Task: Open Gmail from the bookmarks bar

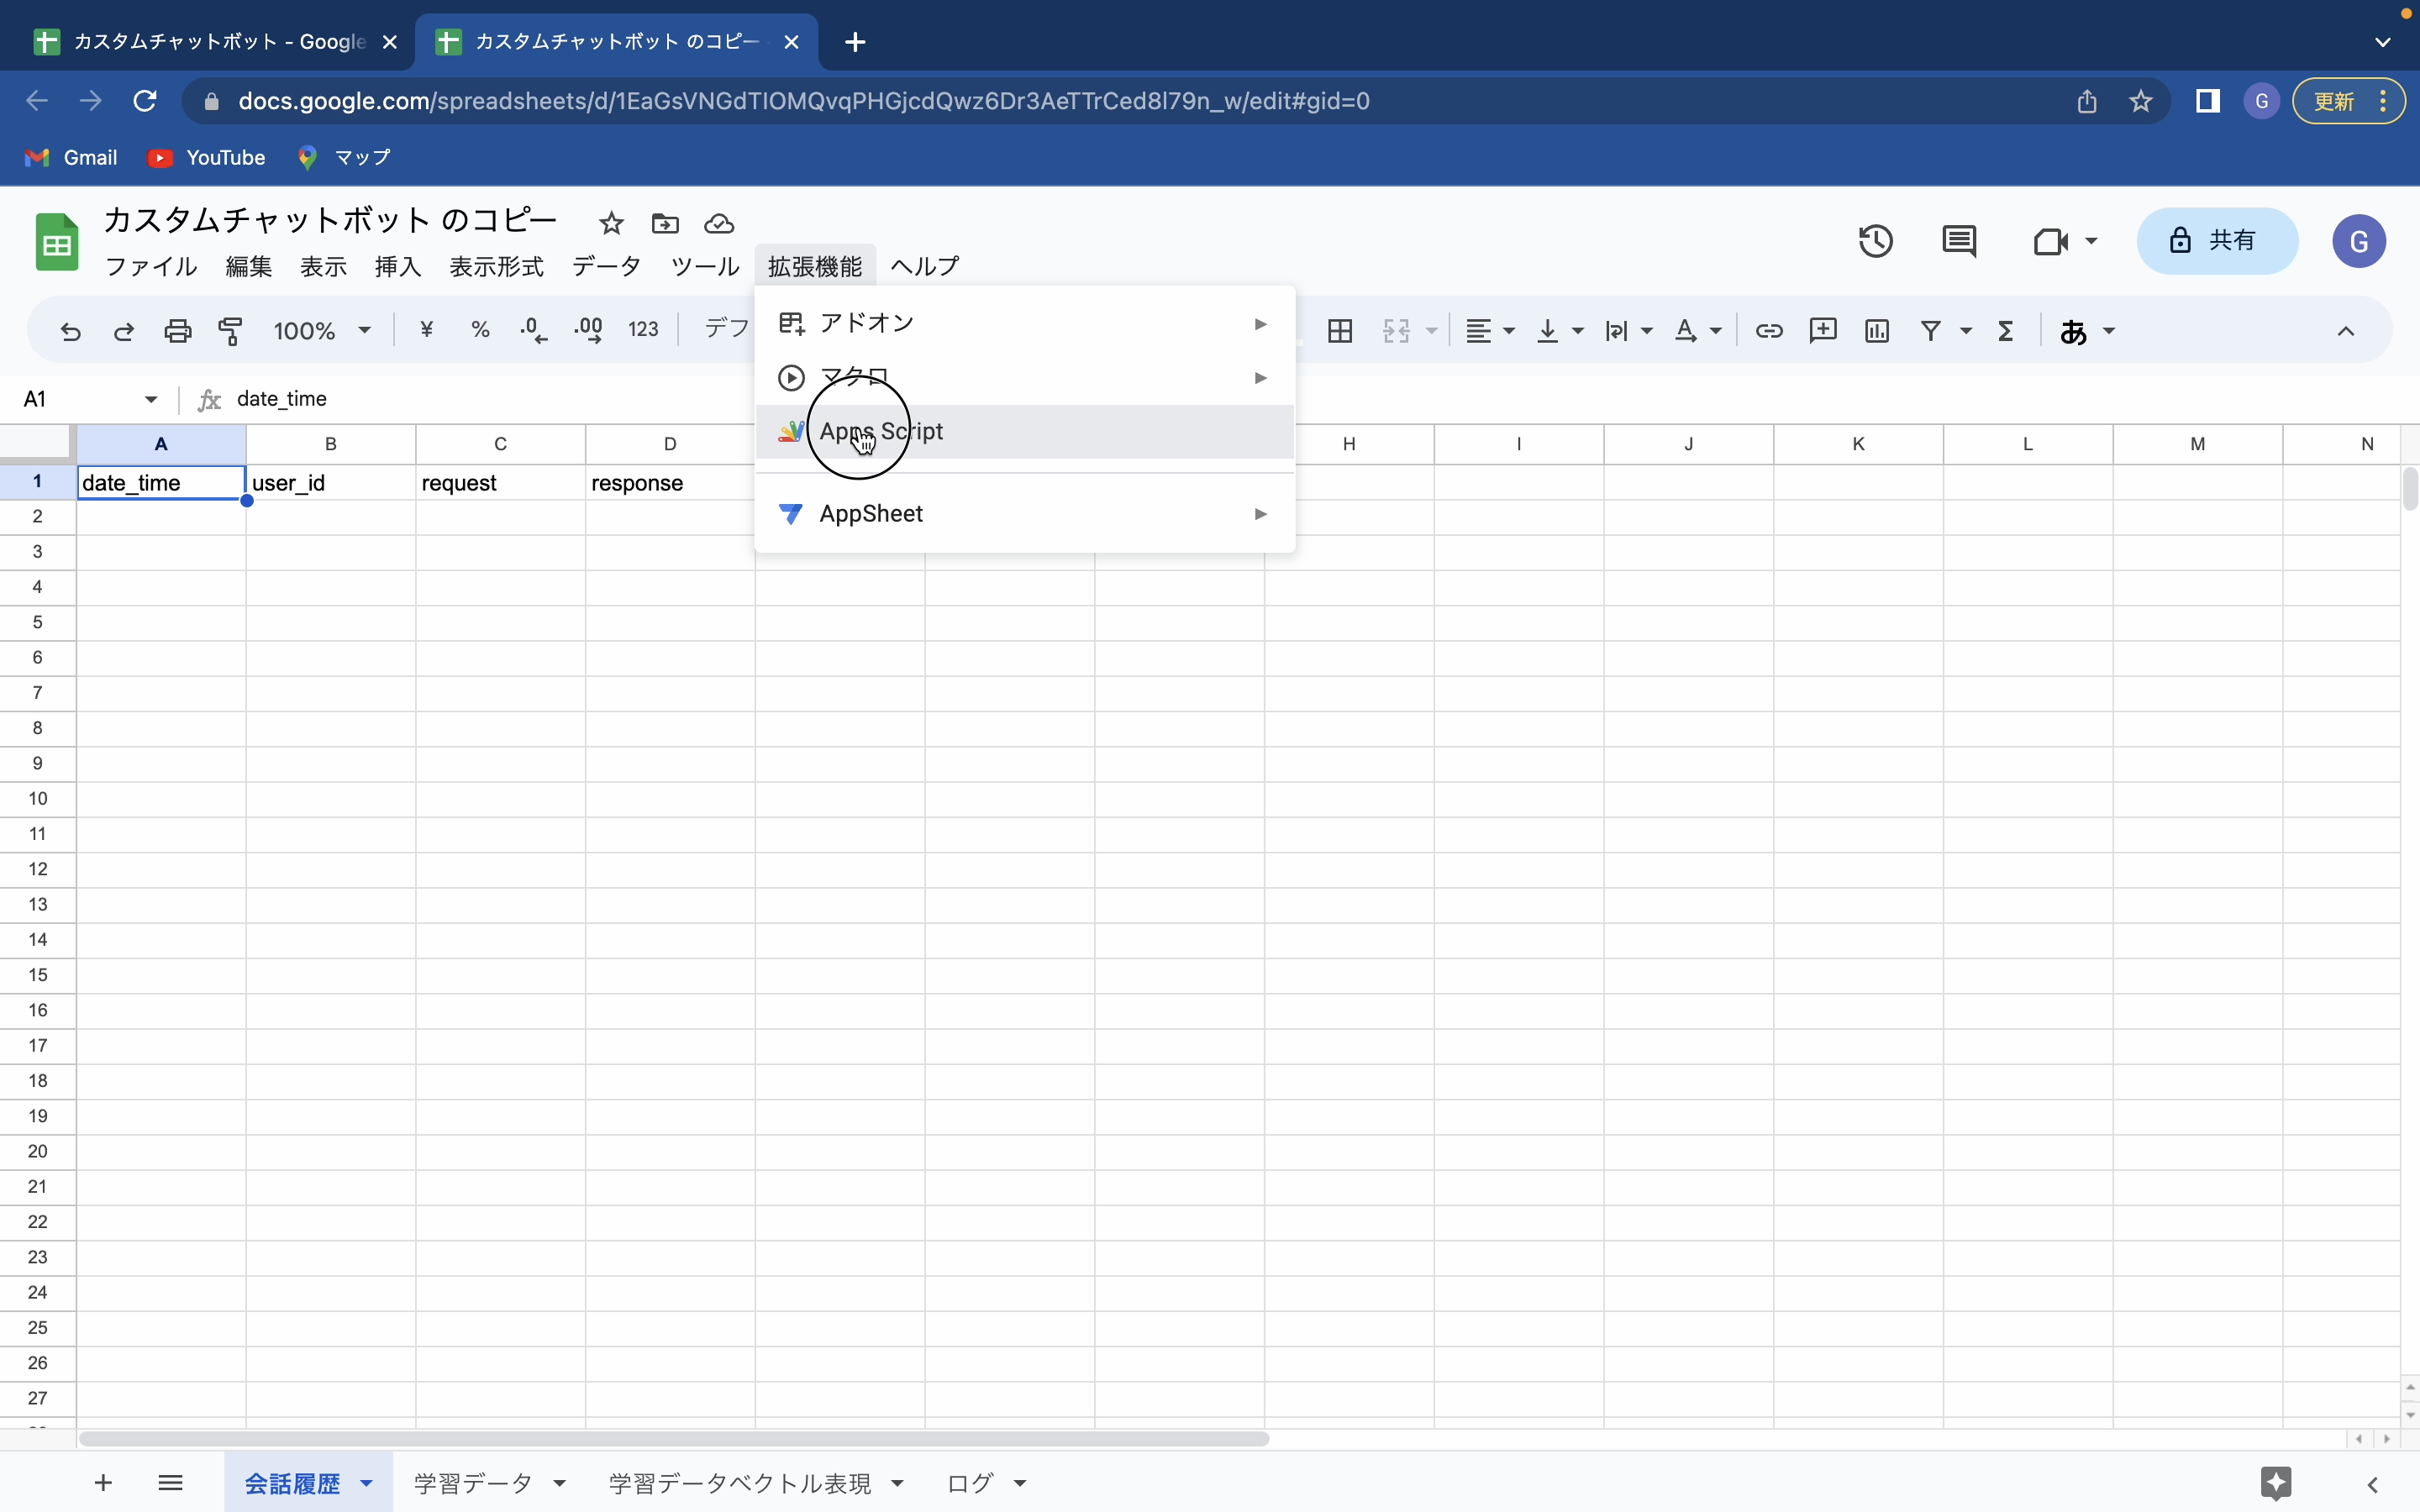Action: pyautogui.click(x=70, y=157)
